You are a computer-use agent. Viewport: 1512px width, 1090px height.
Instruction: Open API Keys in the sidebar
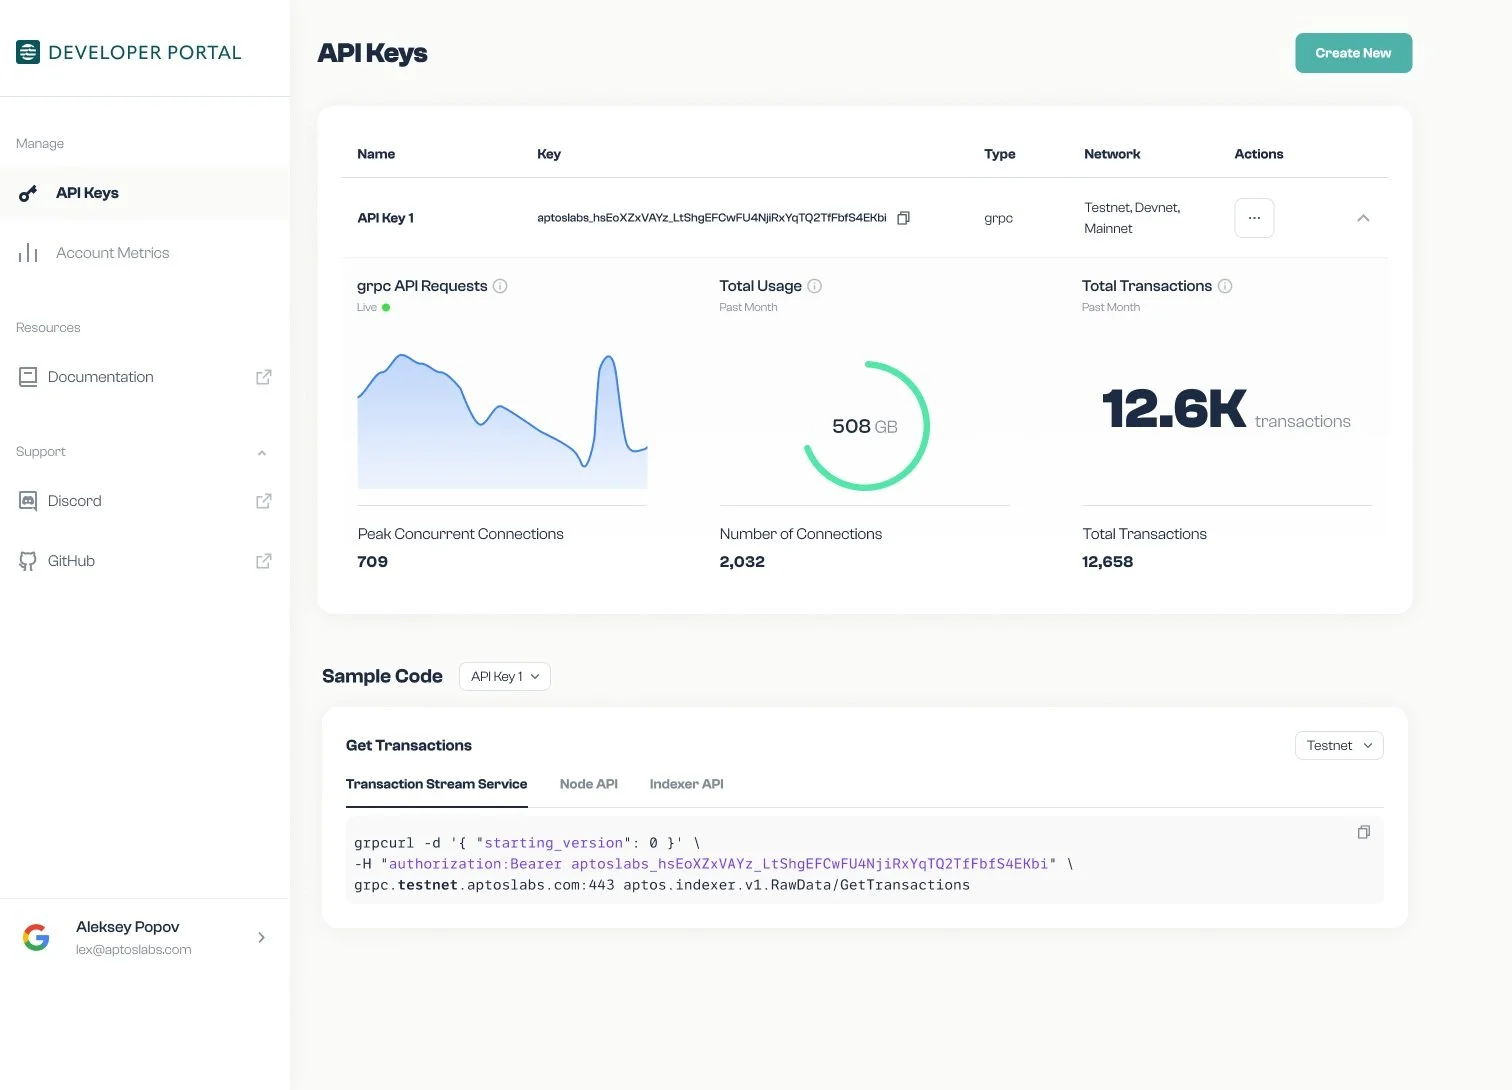coord(144,193)
